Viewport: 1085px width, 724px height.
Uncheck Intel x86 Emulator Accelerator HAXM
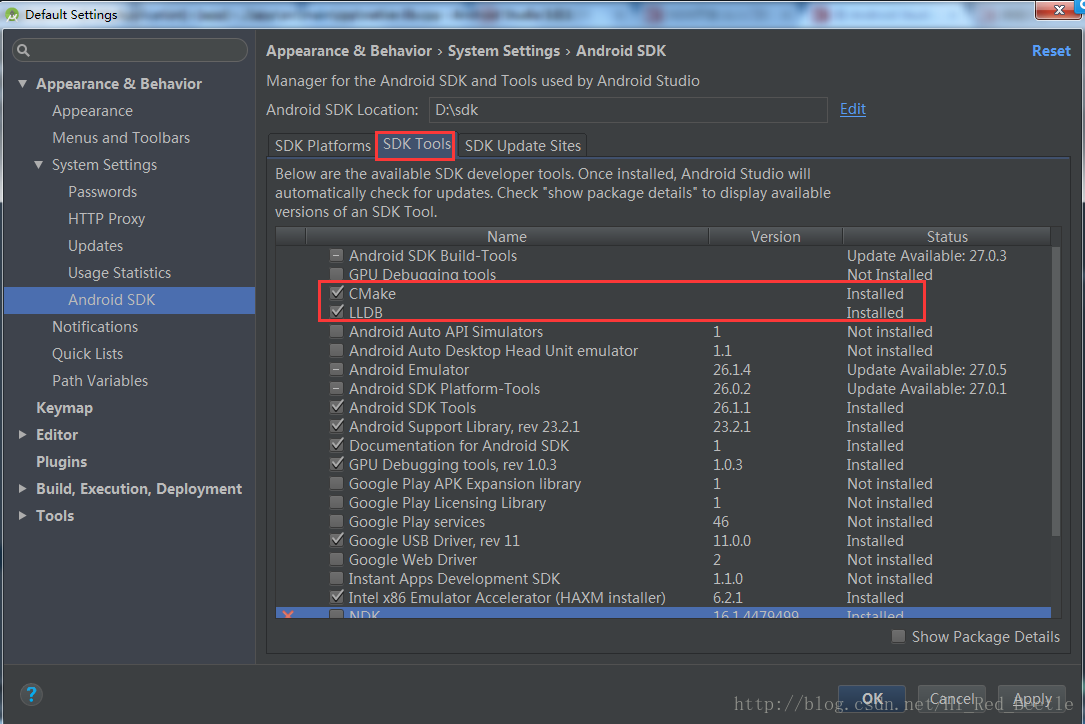tap(337, 597)
